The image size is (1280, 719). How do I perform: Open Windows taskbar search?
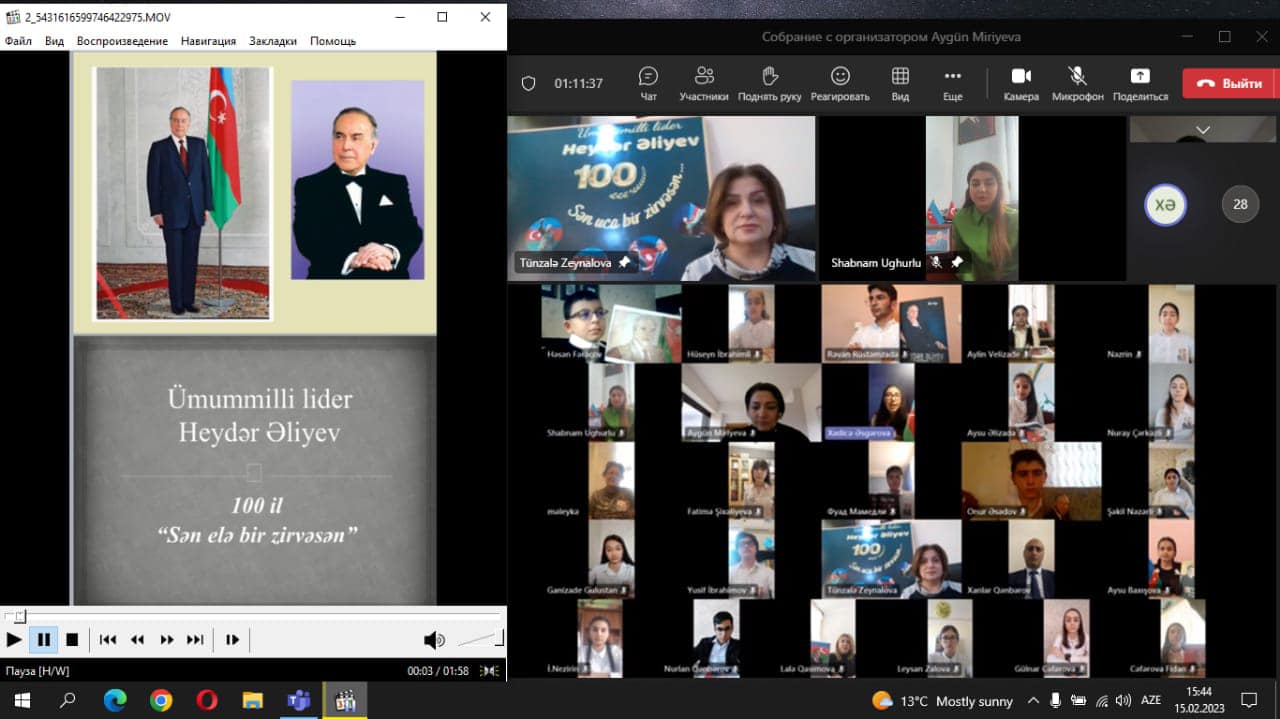click(x=68, y=700)
